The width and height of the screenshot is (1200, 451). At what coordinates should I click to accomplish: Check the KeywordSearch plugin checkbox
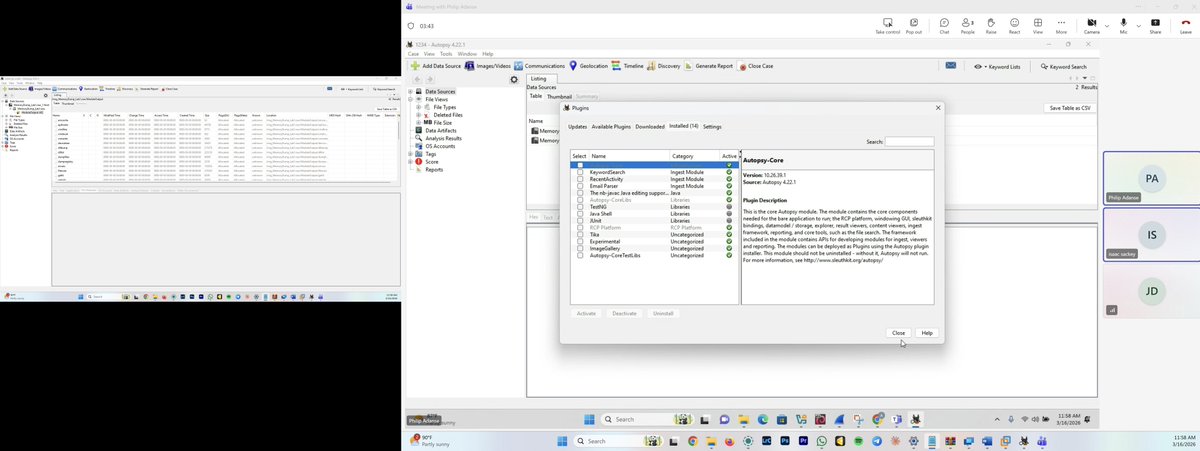[579, 172]
